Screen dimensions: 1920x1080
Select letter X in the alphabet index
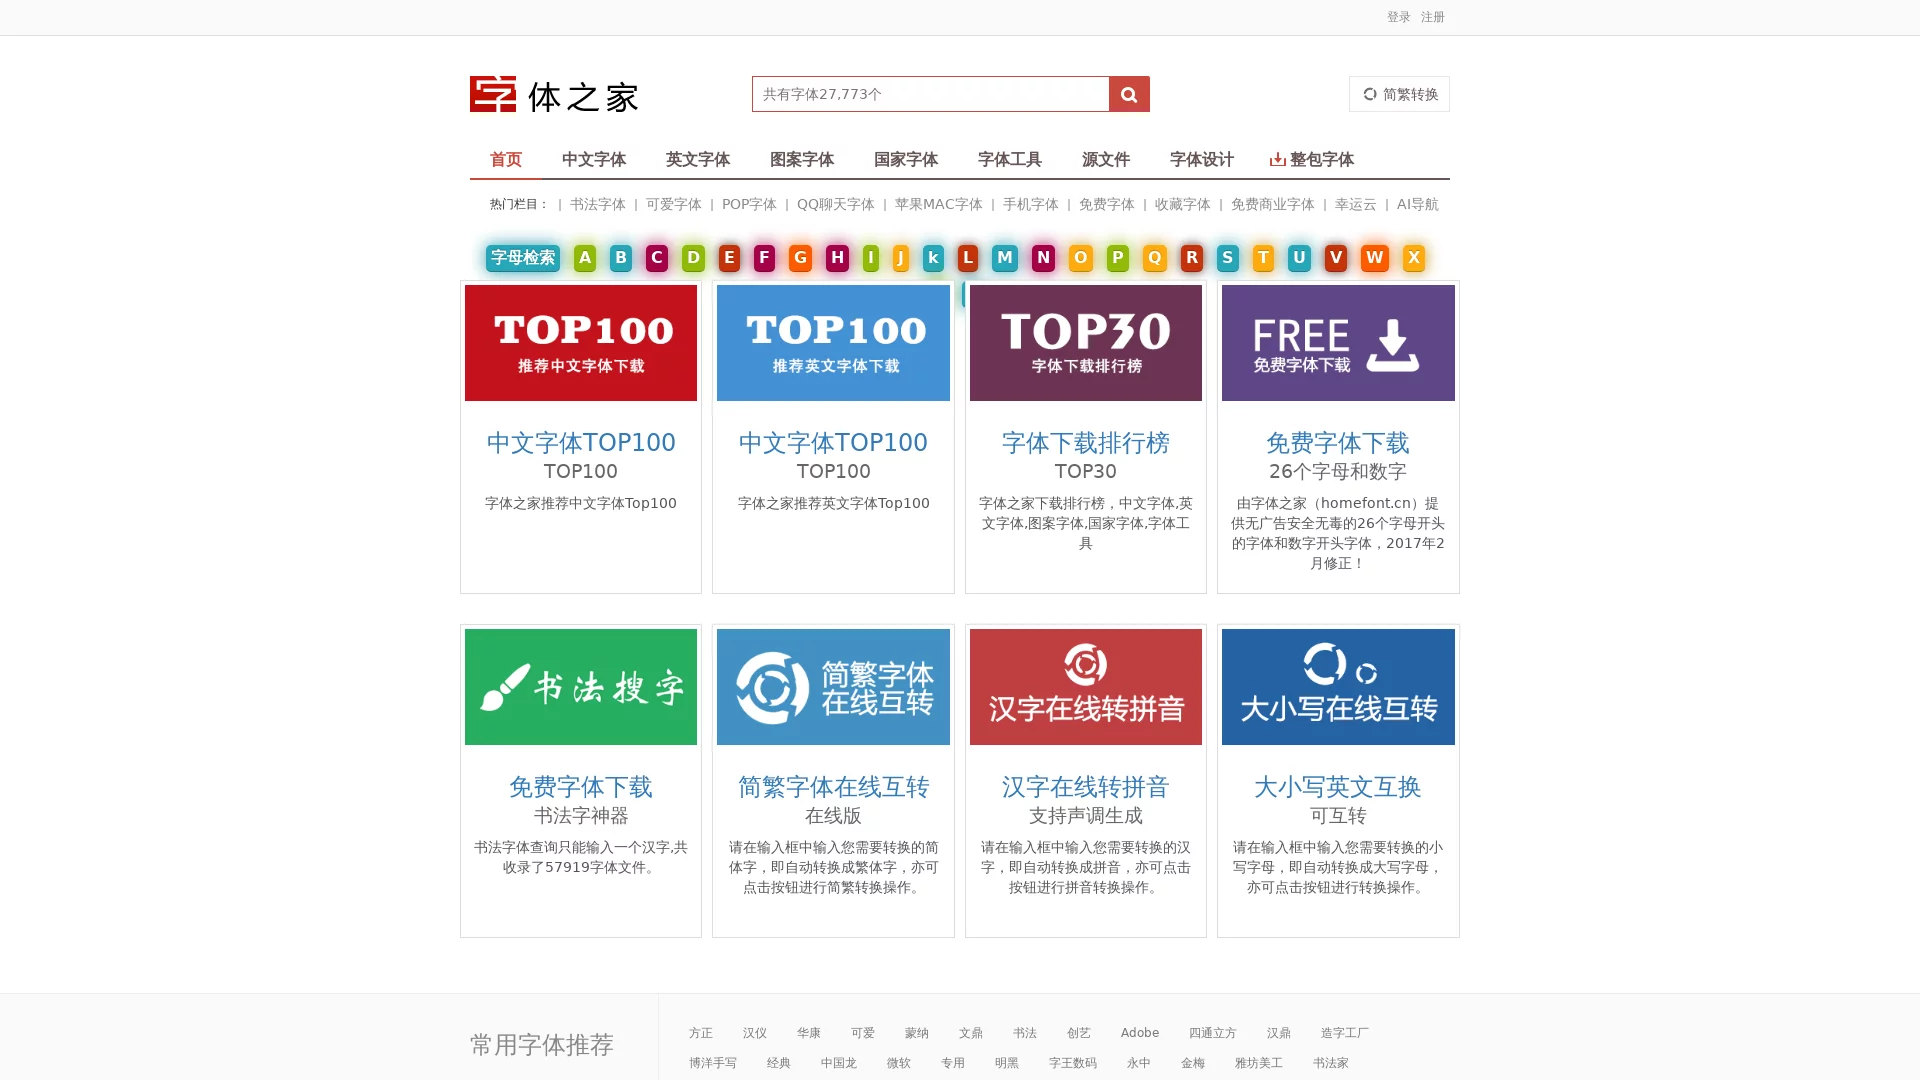pyautogui.click(x=1413, y=258)
